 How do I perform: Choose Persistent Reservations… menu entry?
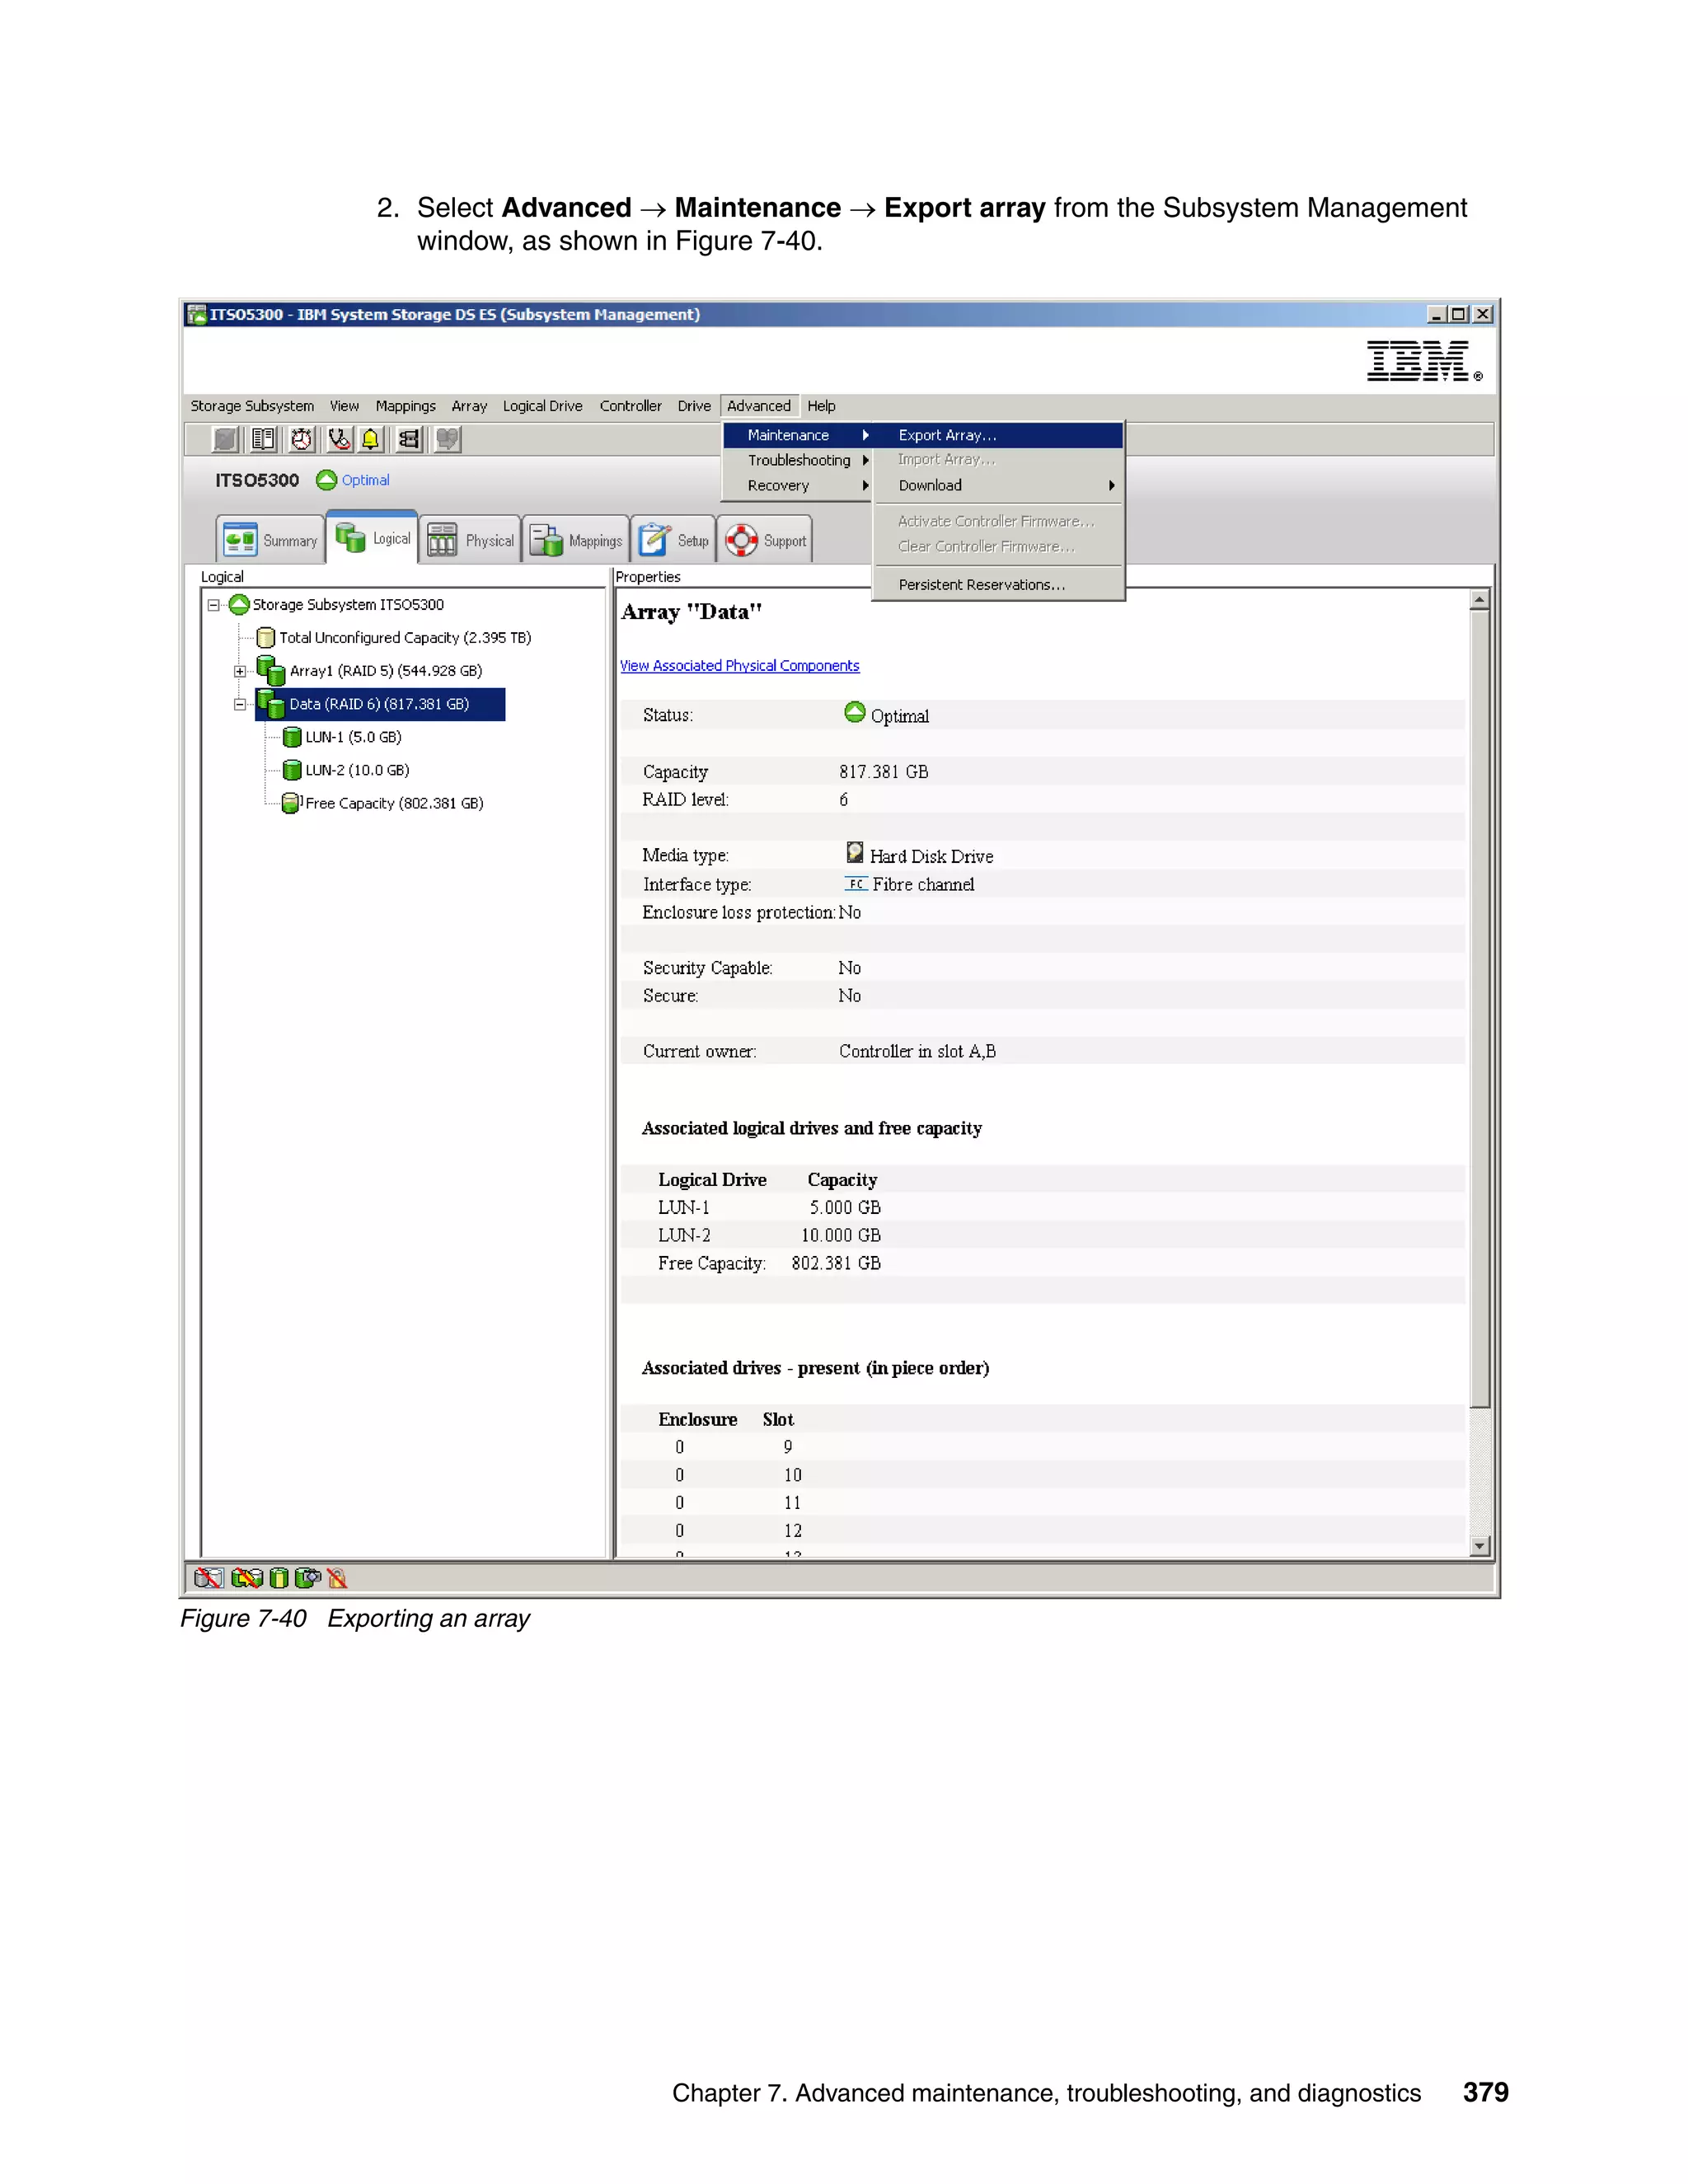(999, 585)
